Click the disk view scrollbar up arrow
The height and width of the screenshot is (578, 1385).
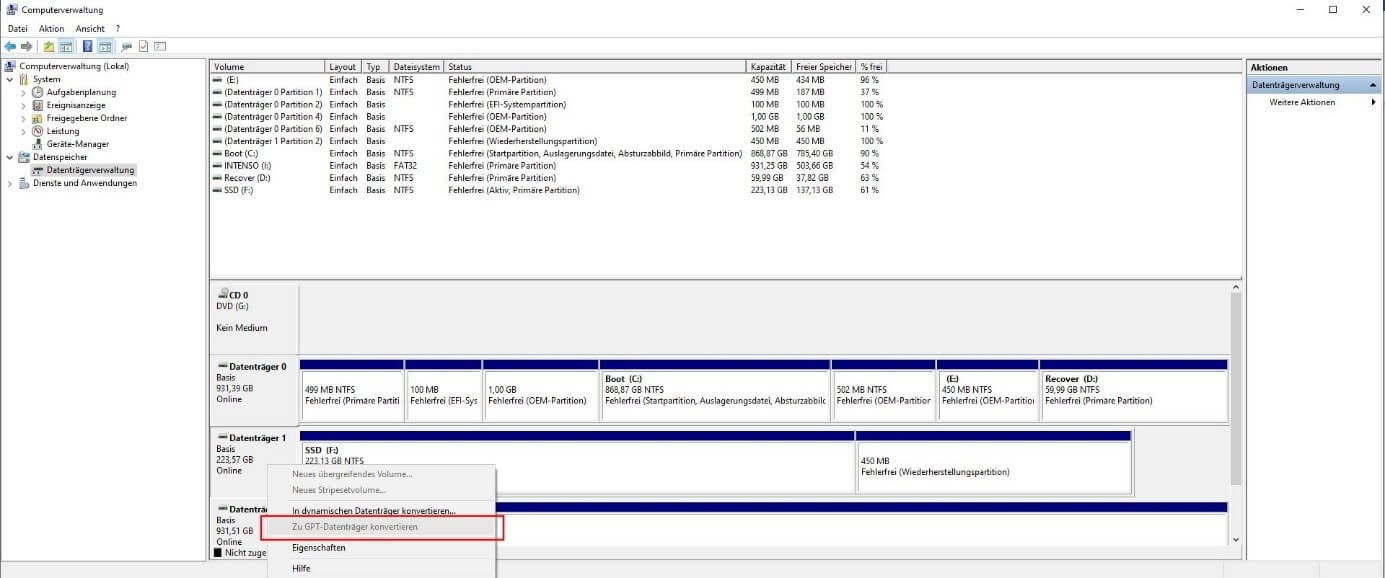tap(1236, 289)
